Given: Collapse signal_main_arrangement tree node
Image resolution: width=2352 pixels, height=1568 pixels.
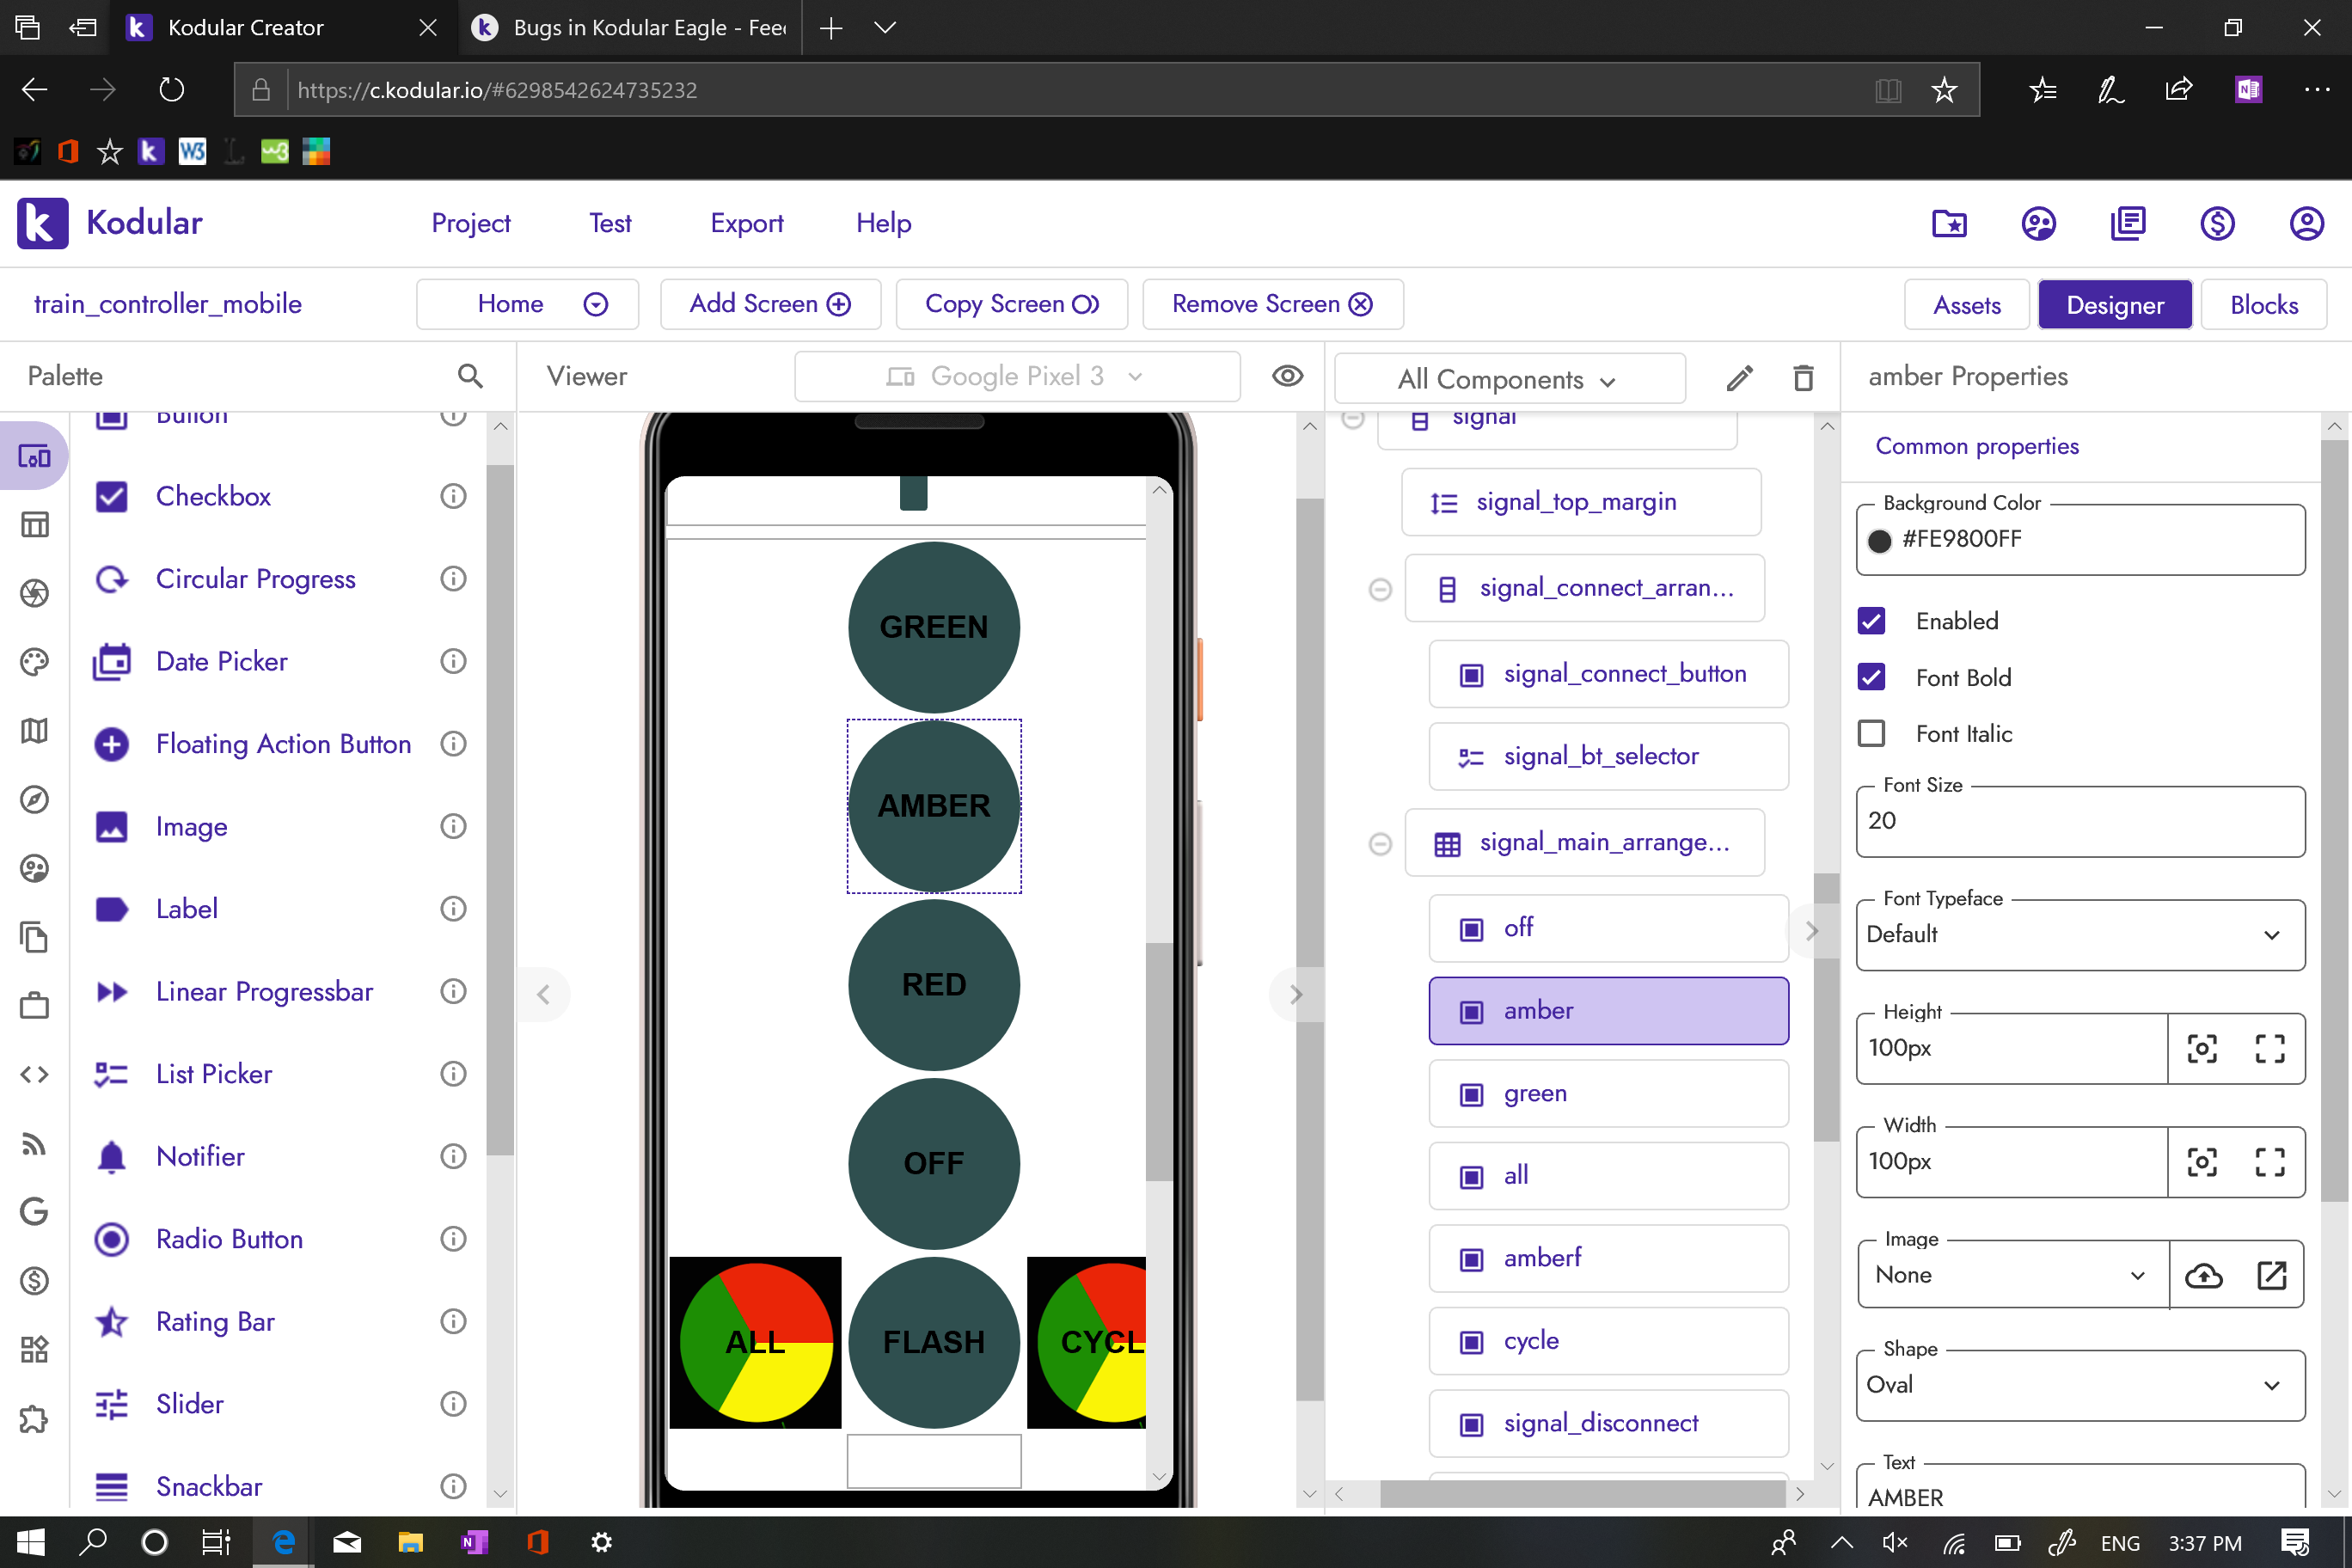Looking at the screenshot, I should (x=1380, y=844).
